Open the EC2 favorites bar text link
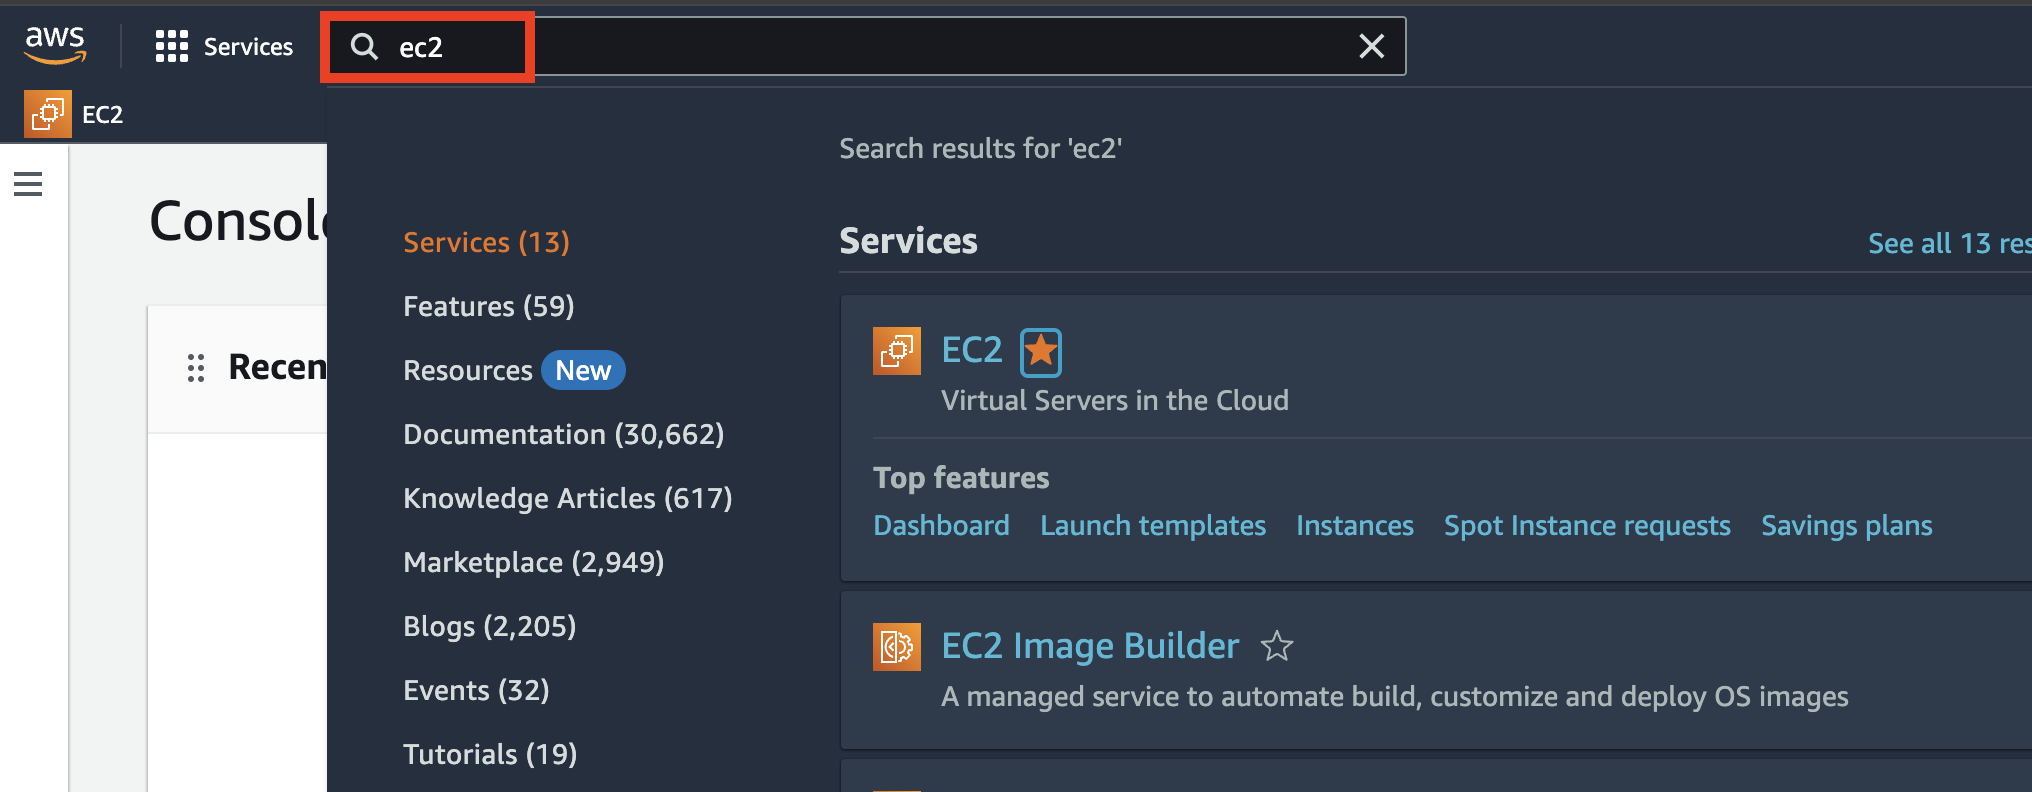 [102, 115]
